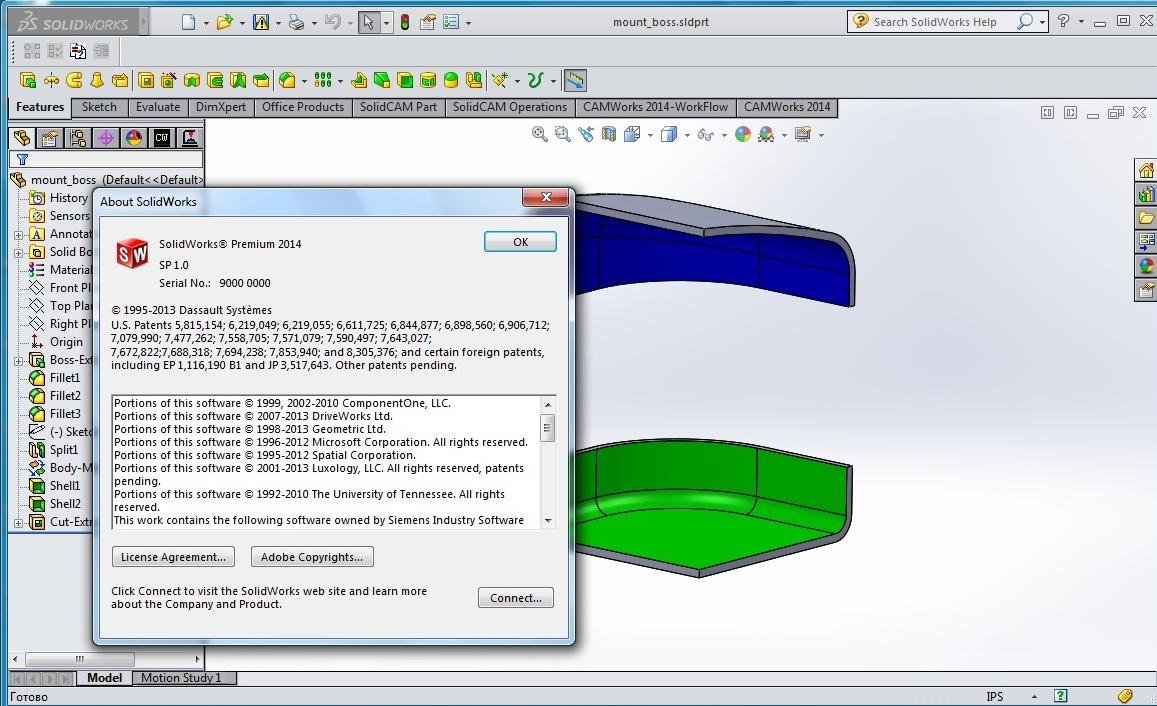Select the Rib tool
The width and height of the screenshot is (1157, 706).
pyautogui.click(x=359, y=80)
